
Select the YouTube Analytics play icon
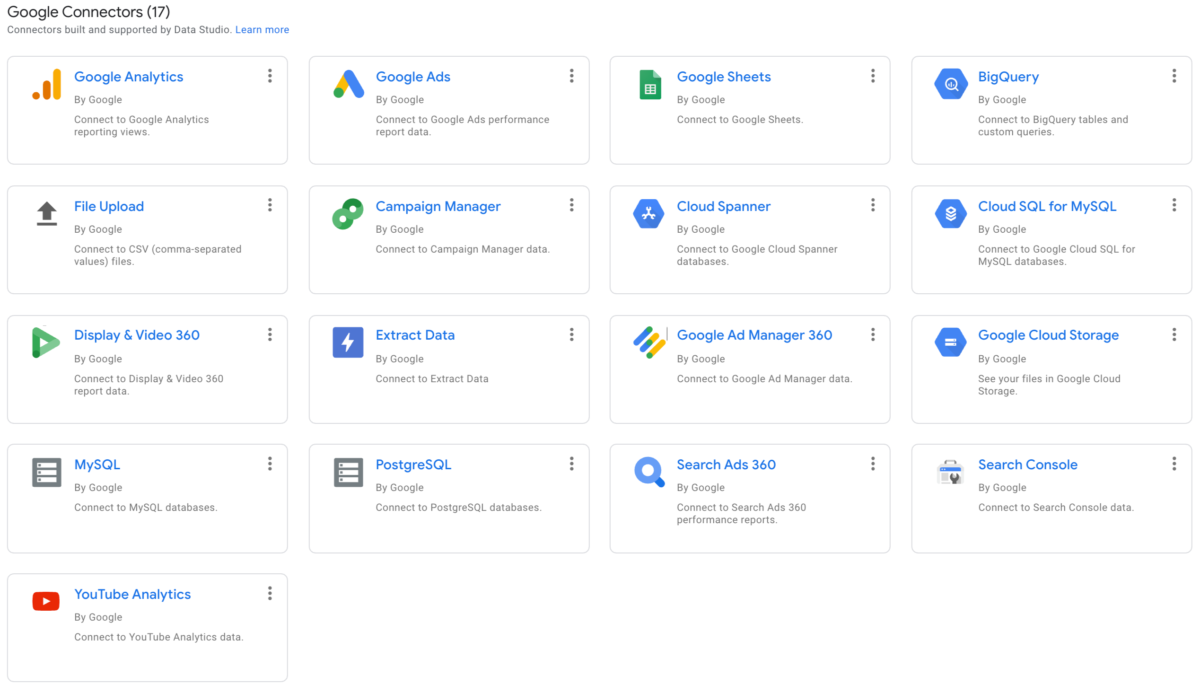pyautogui.click(x=46, y=601)
